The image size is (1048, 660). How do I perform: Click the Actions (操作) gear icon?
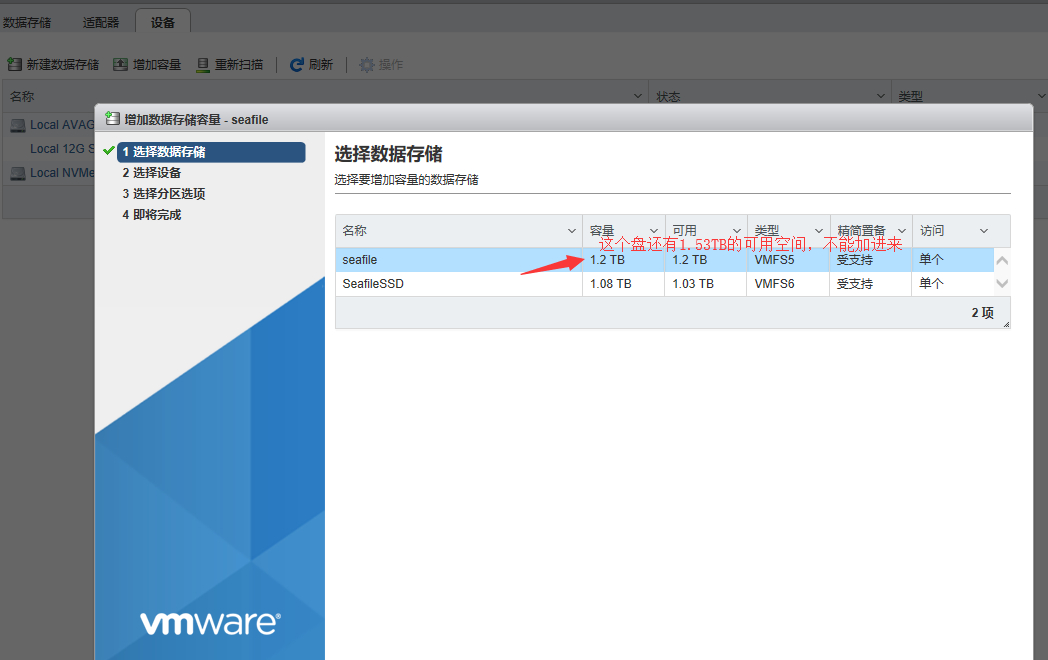click(x=366, y=65)
